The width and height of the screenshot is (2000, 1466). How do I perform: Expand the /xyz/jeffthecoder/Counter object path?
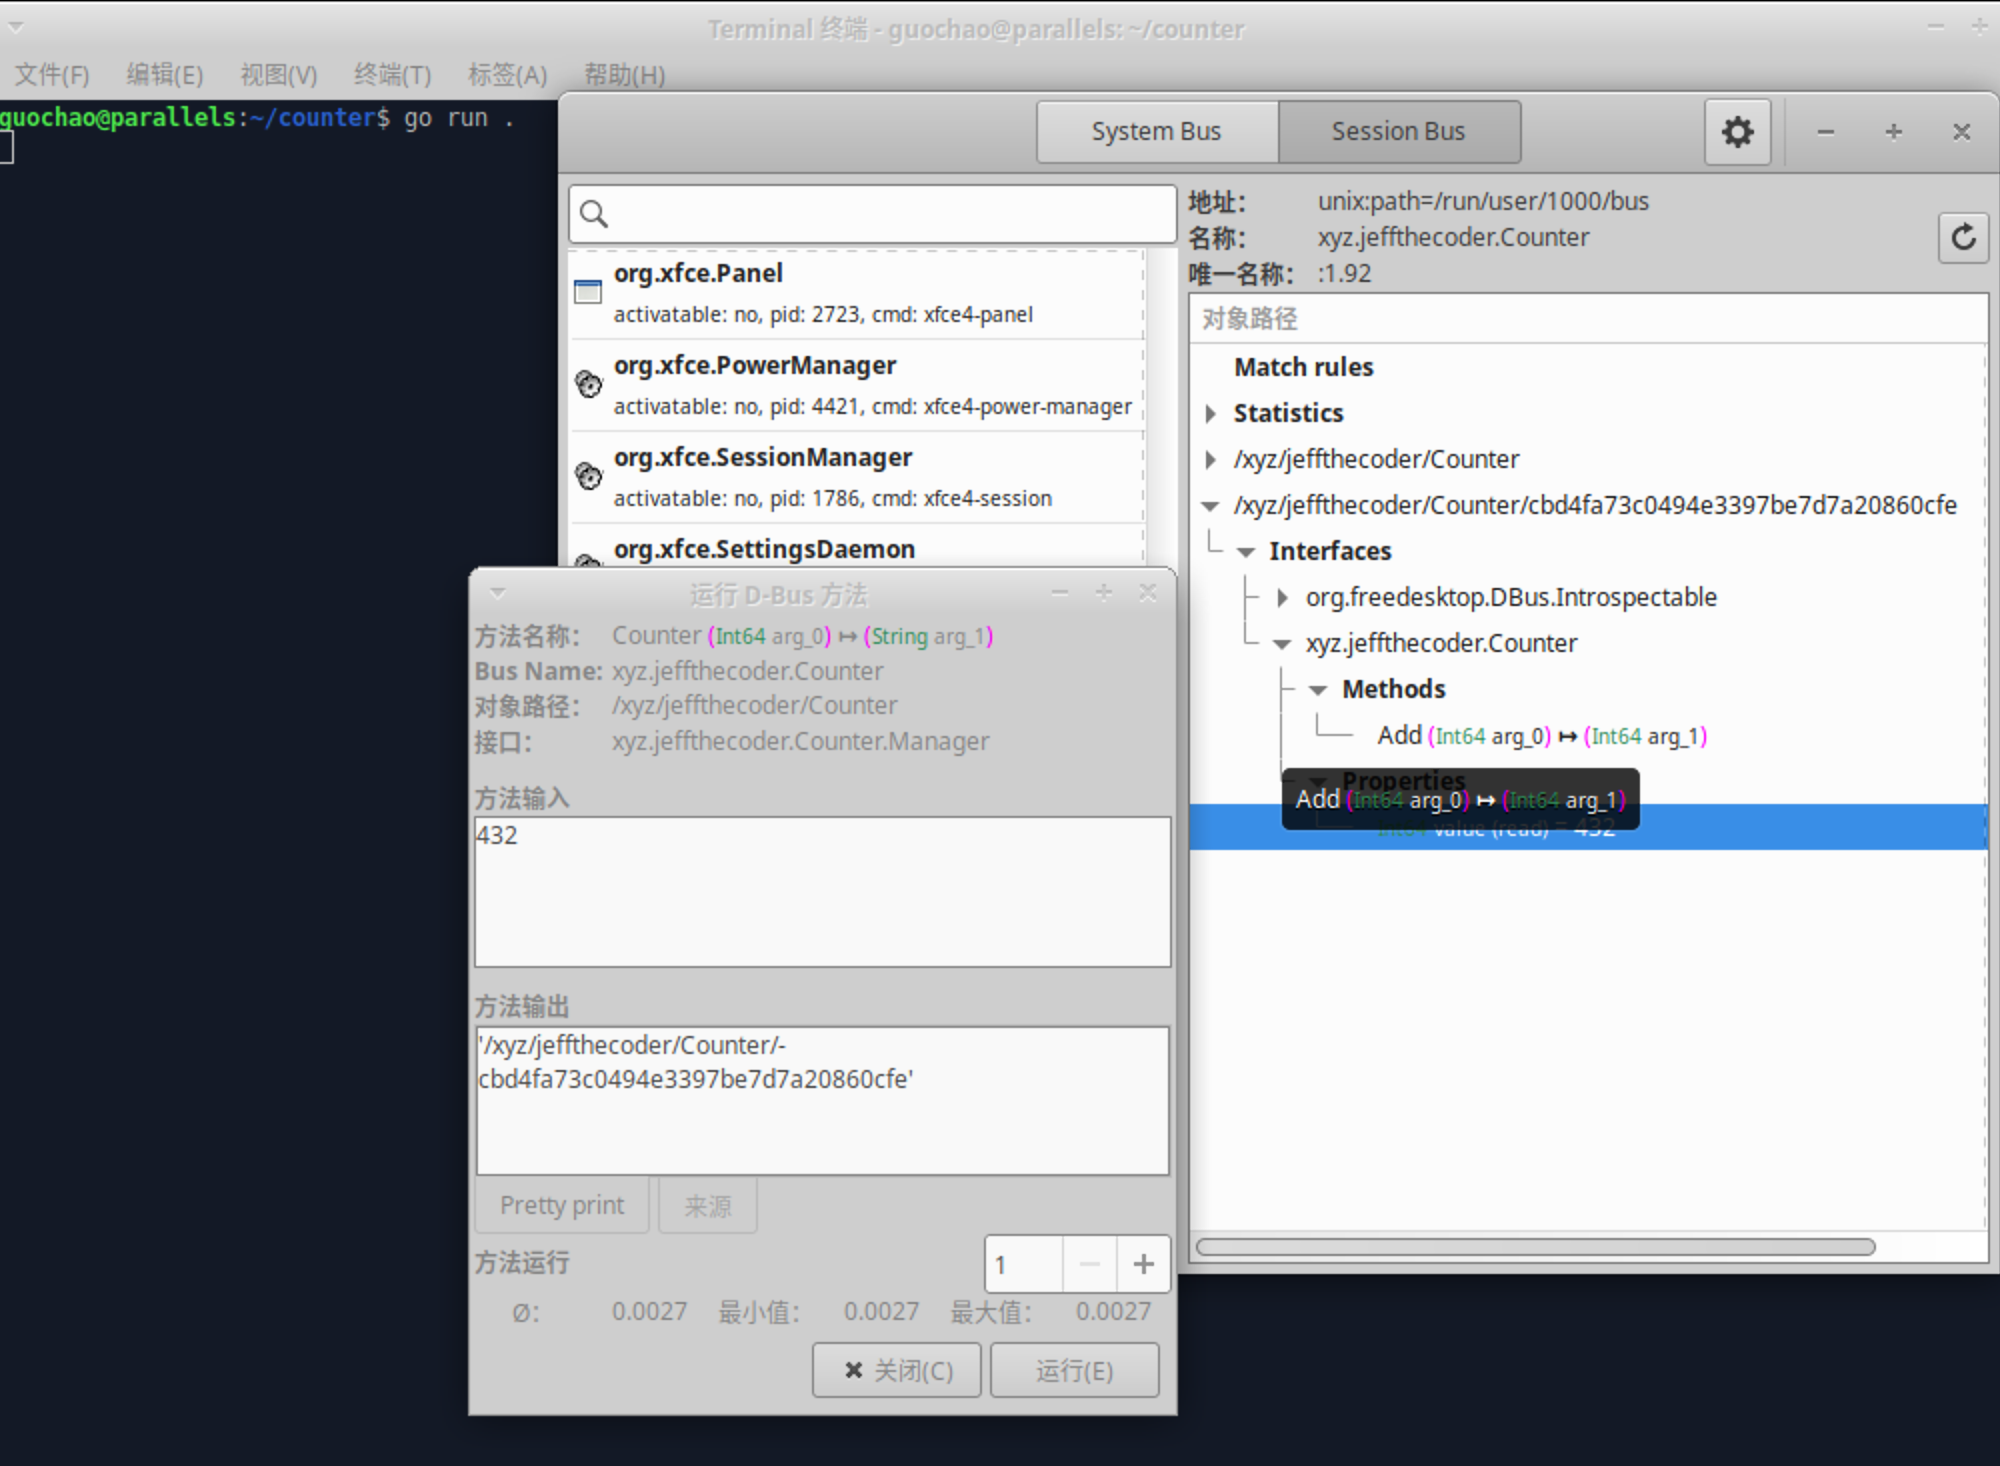[x=1211, y=460]
